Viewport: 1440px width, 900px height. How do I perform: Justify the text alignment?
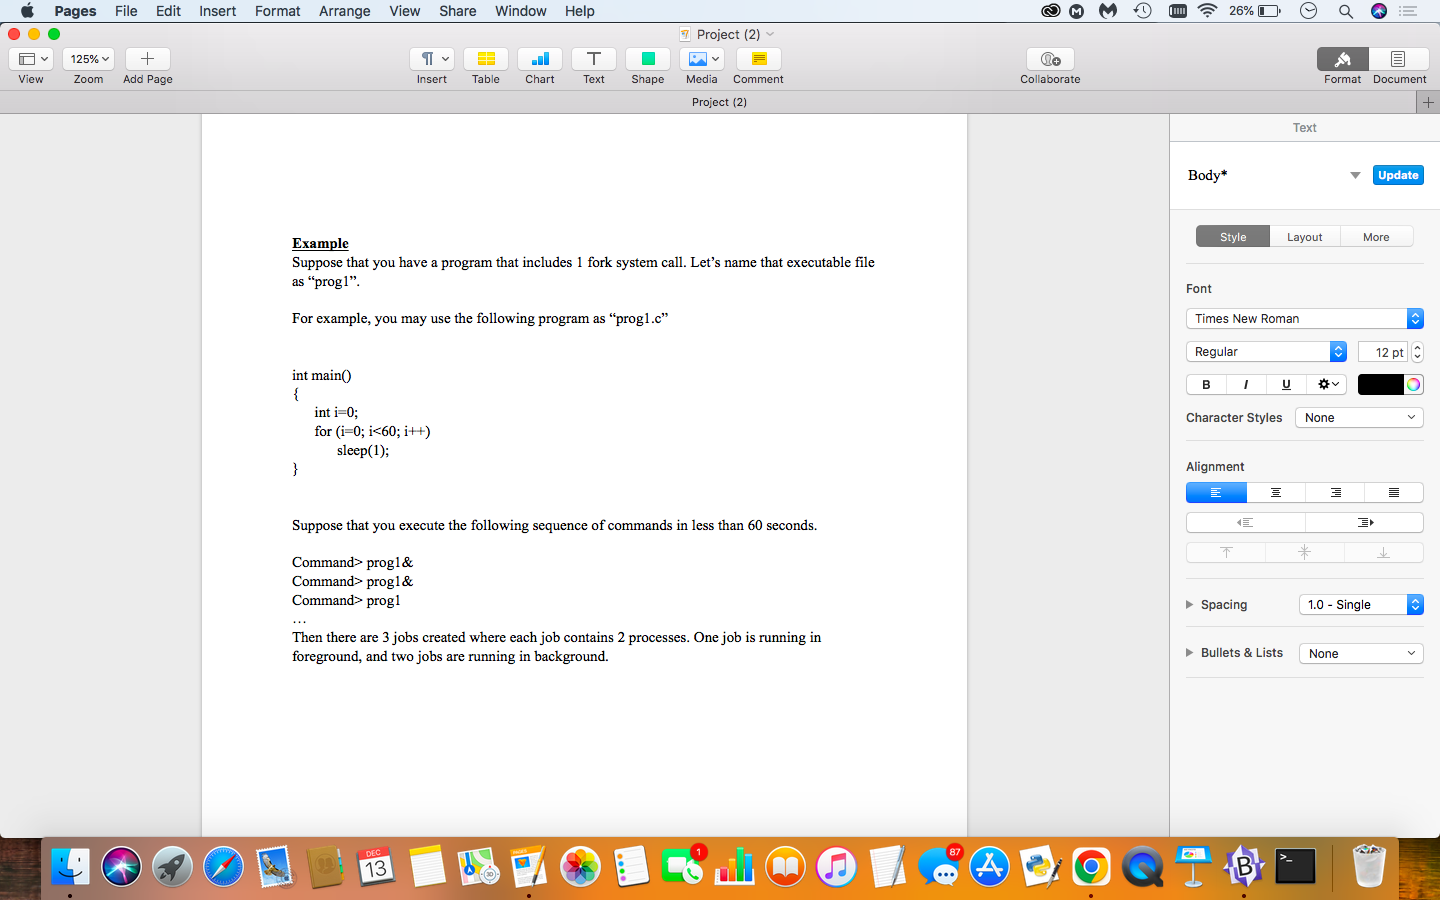[x=1394, y=492]
